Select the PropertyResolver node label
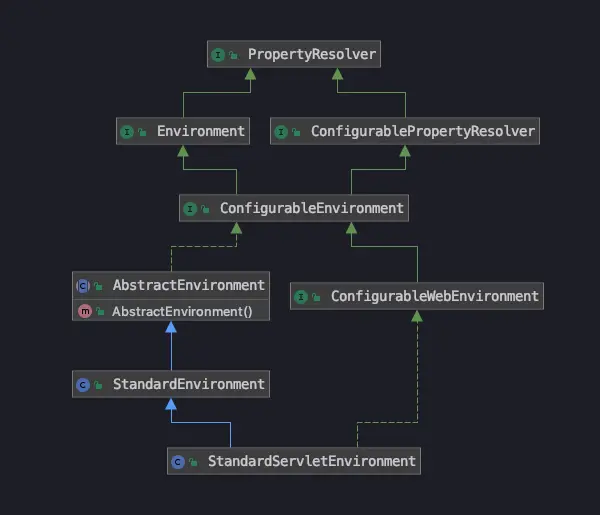 (x=312, y=54)
